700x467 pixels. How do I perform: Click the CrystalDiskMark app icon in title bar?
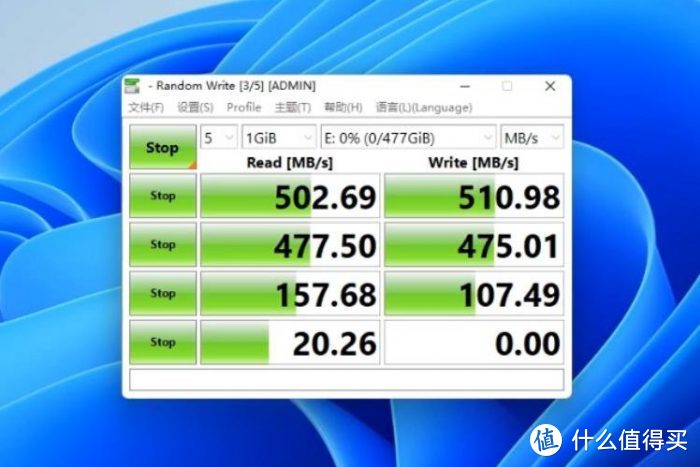(x=132, y=86)
